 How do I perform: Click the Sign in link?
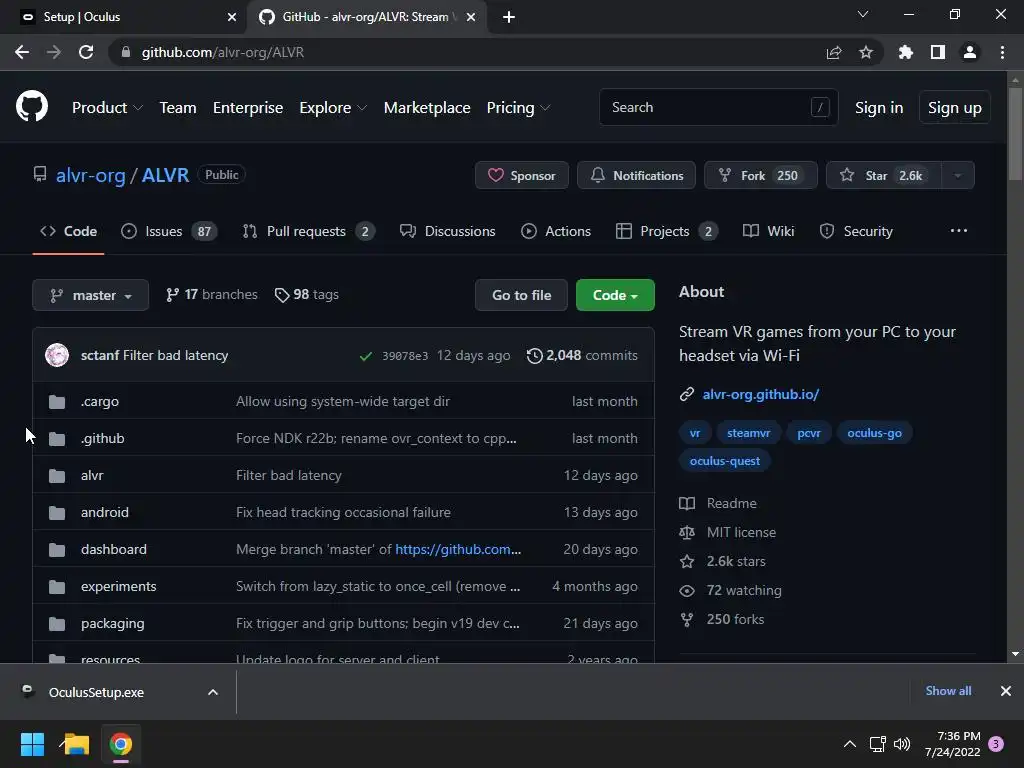879,108
